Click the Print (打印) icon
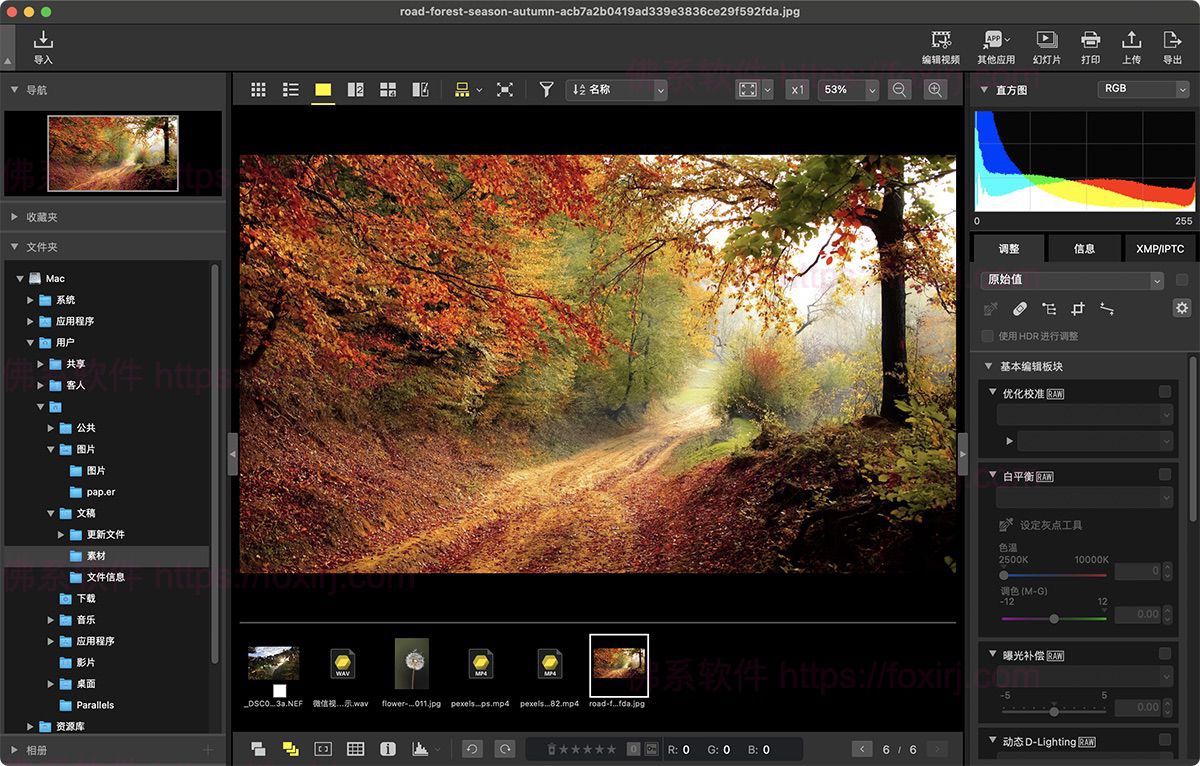Viewport: 1200px width, 766px height. [1090, 46]
